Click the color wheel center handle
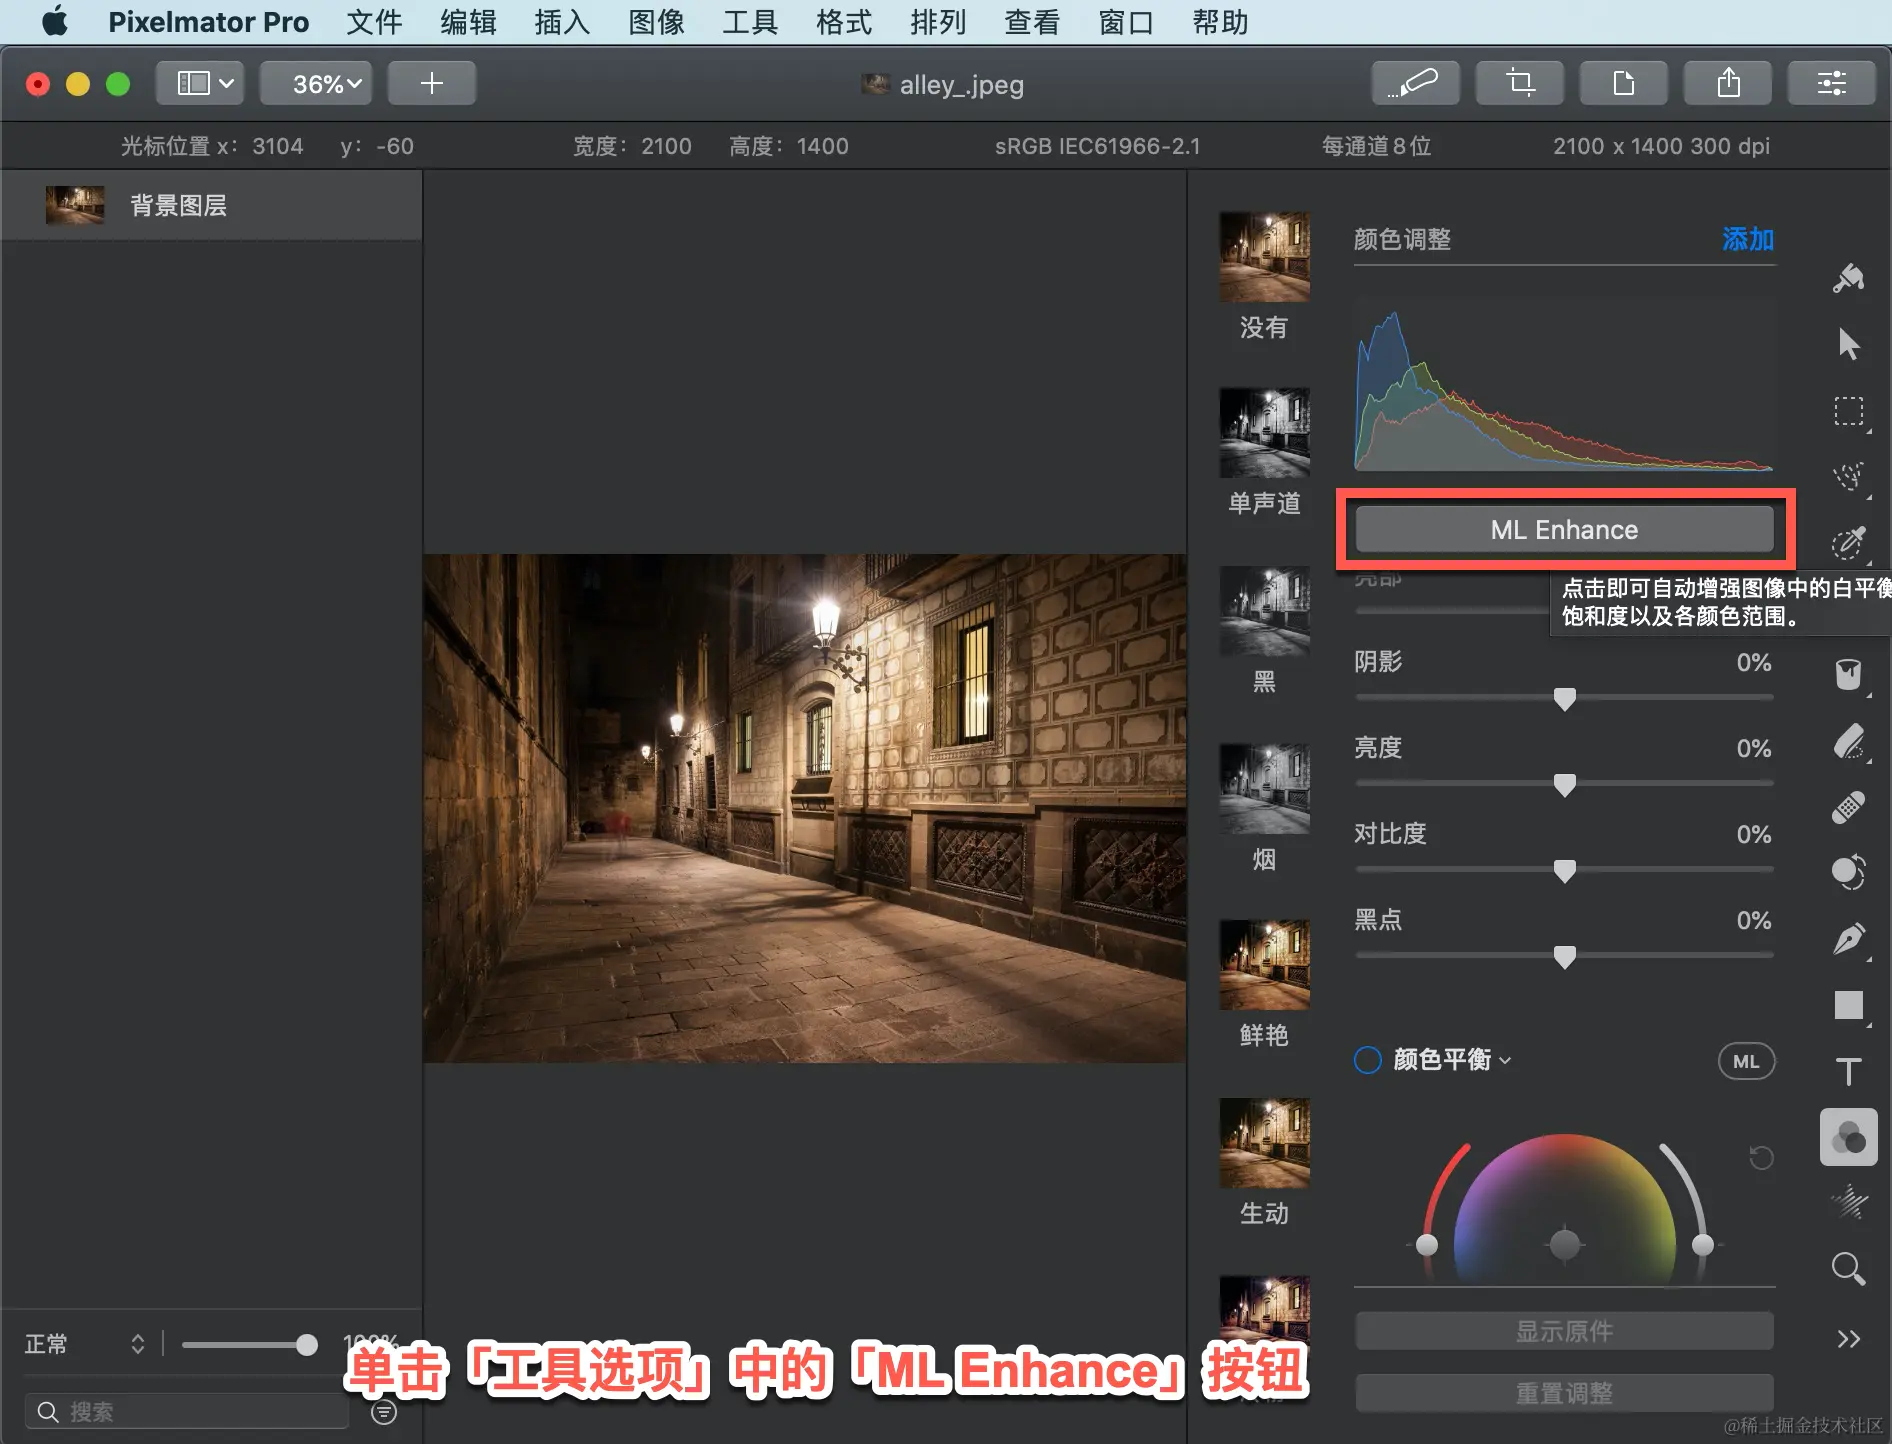 click(1565, 1245)
